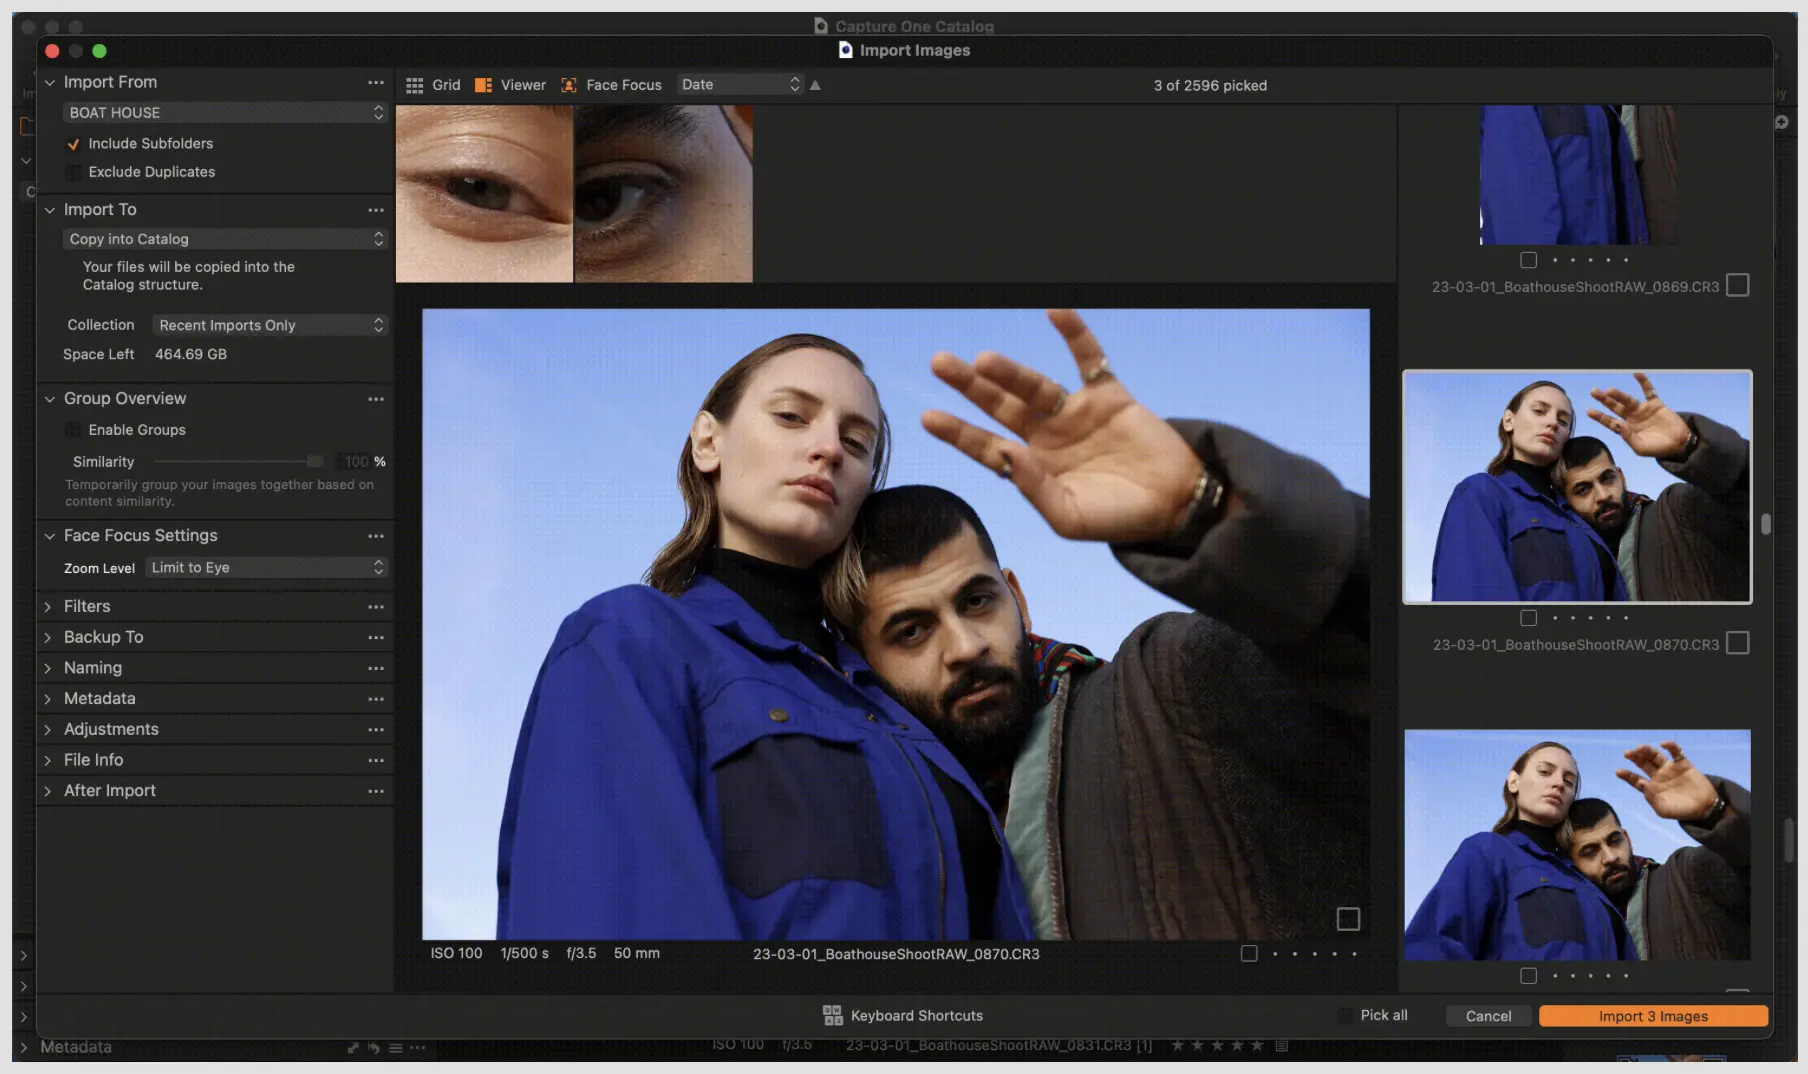Open Adjustments ellipsis menu
Viewport: 1808px width, 1074px height.
coord(375,730)
